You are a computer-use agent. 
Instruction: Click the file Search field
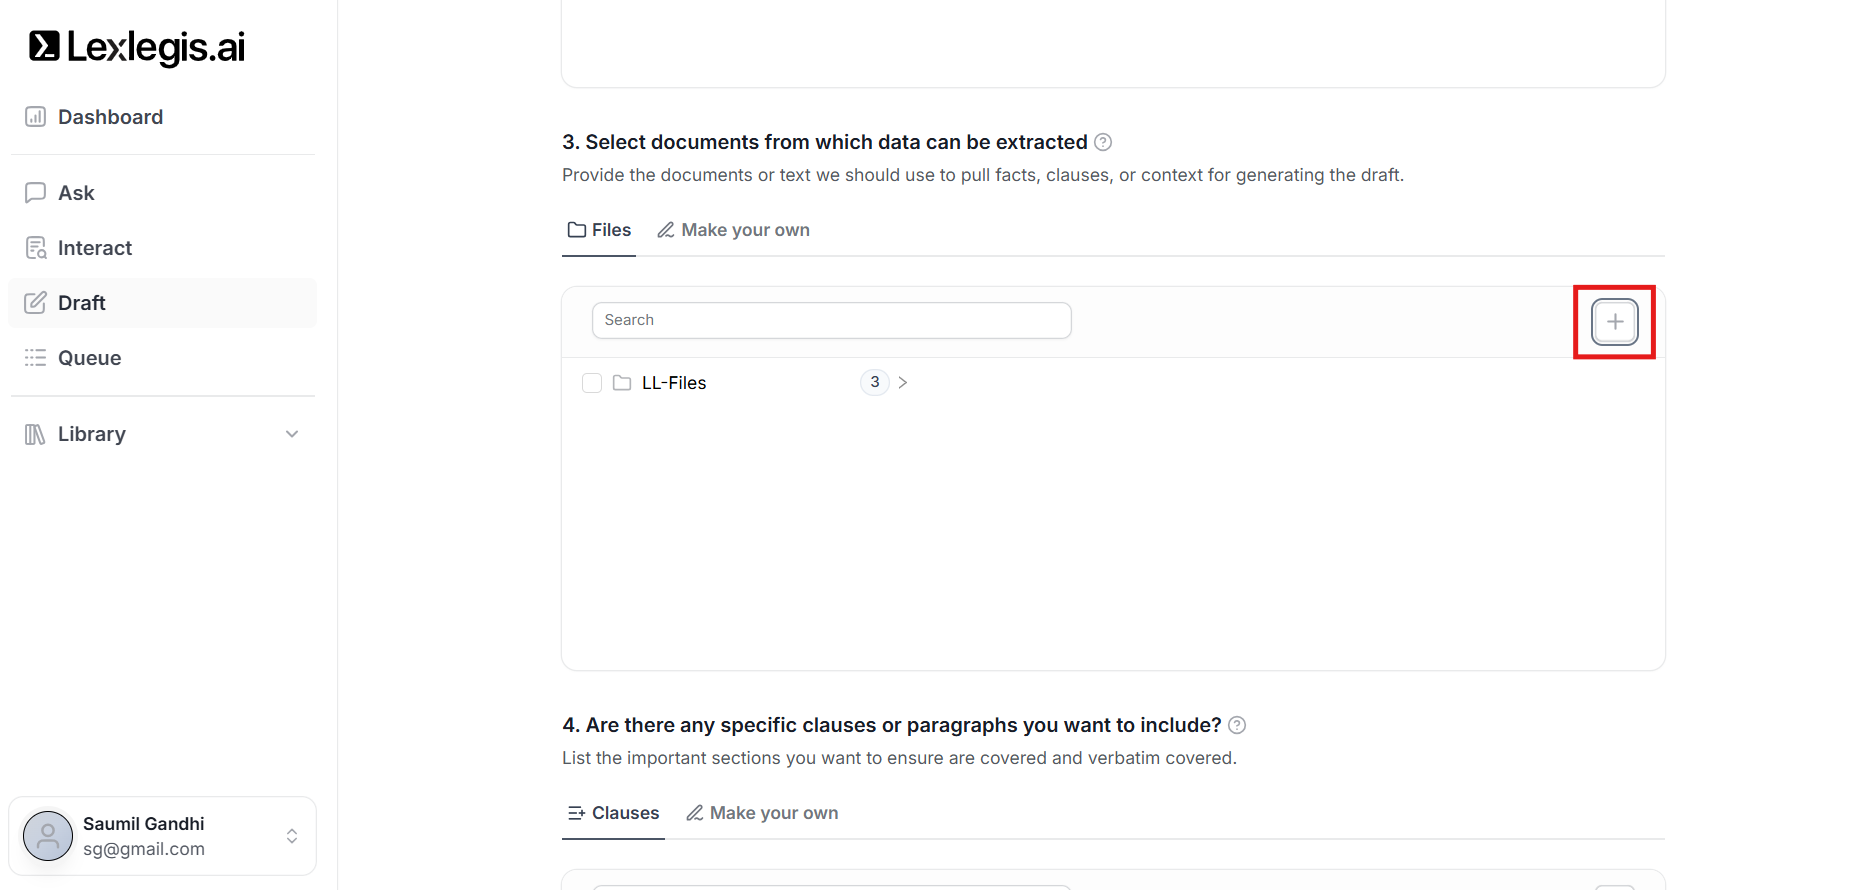[831, 320]
